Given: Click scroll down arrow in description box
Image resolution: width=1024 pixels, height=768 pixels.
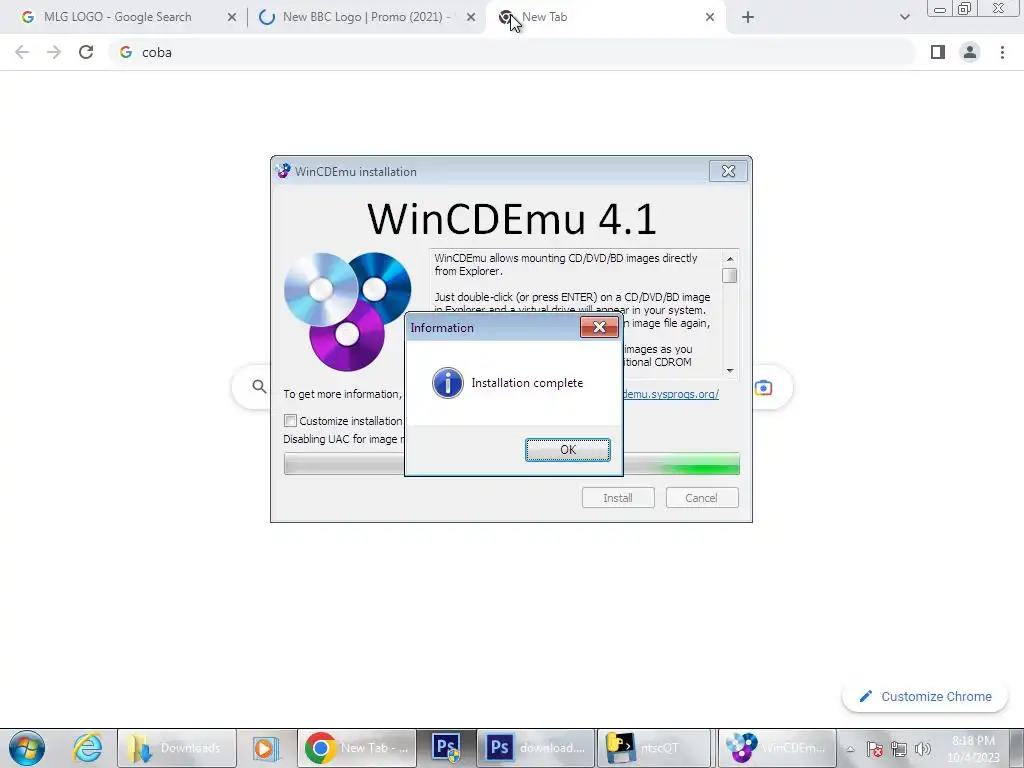Looking at the screenshot, I should (x=730, y=370).
